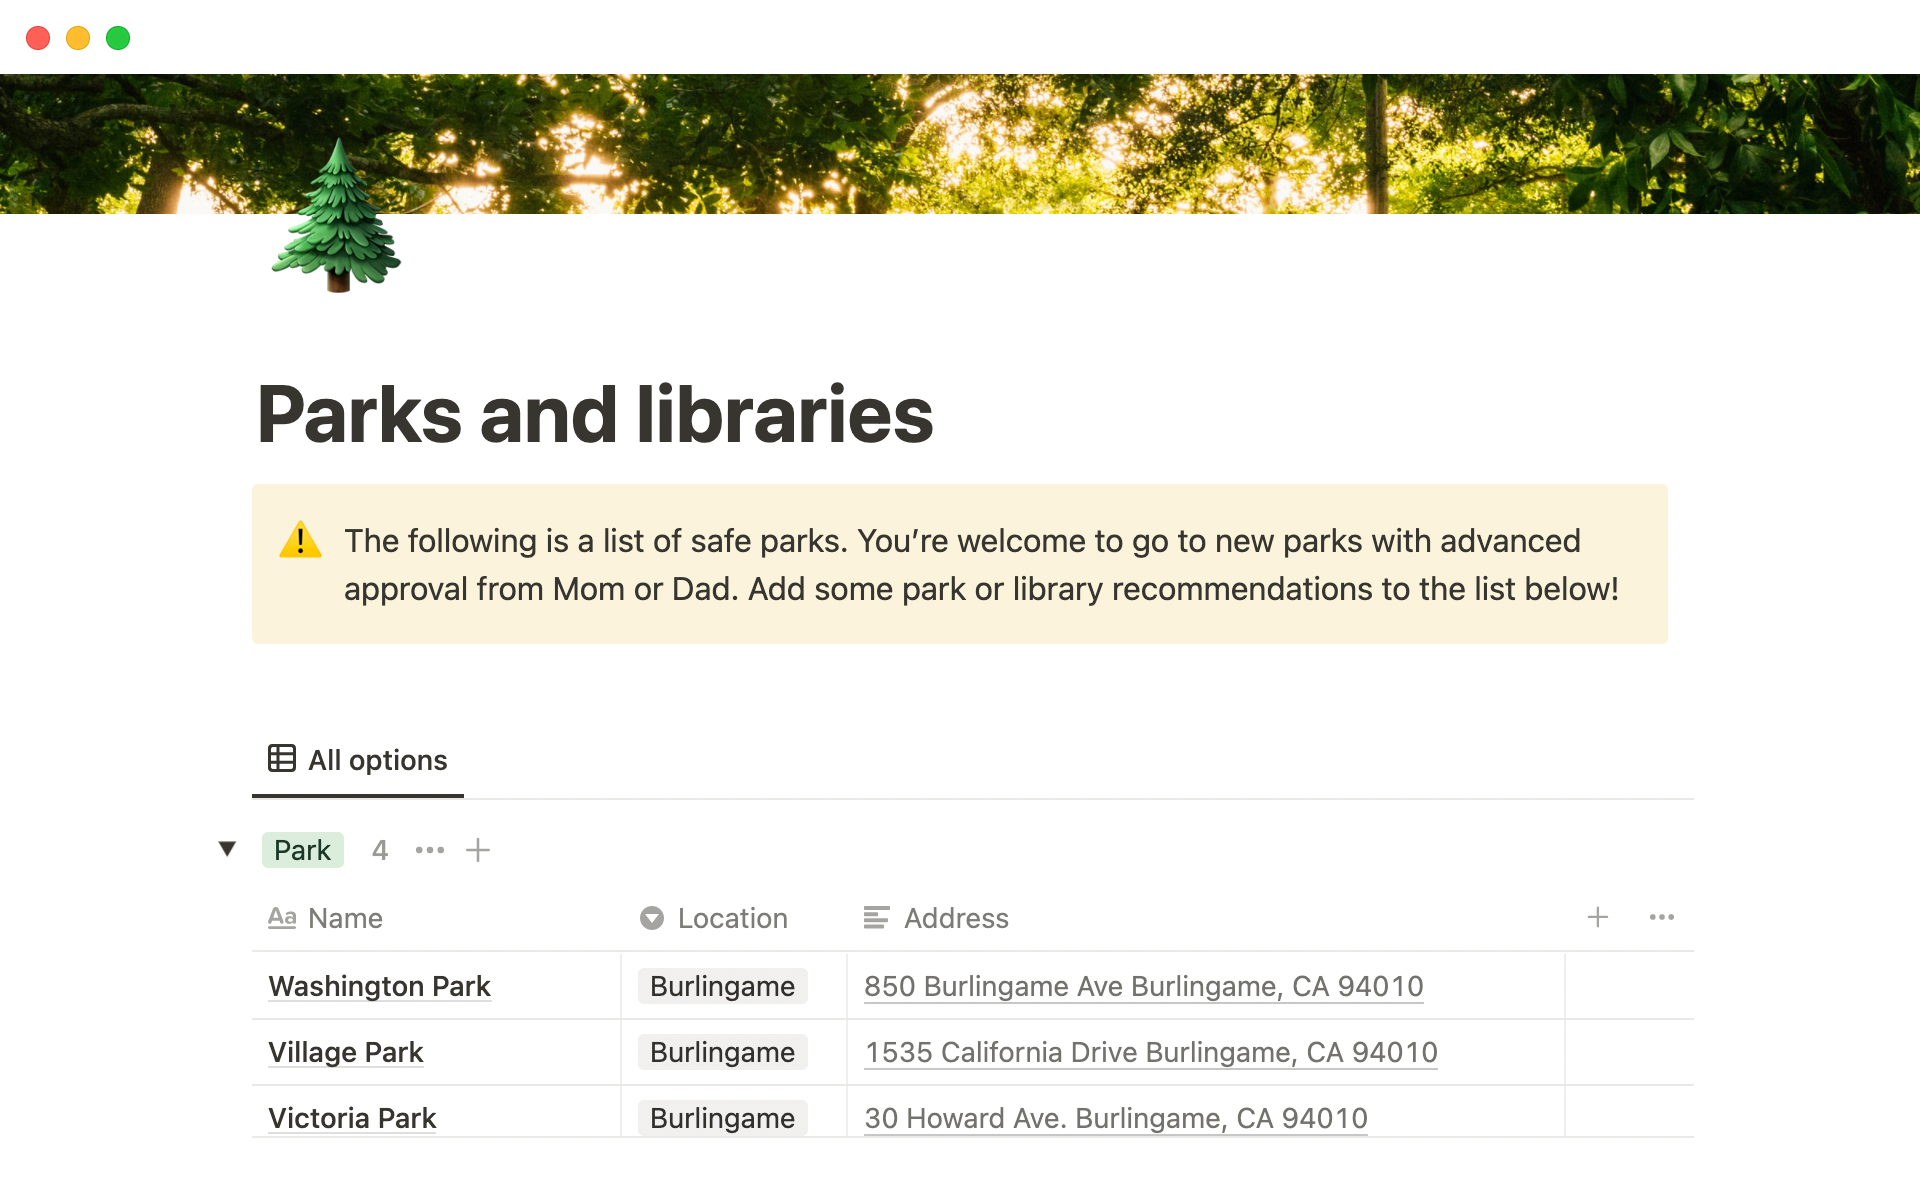
Task: Click the 1535 California Drive address
Action: (x=1150, y=1052)
